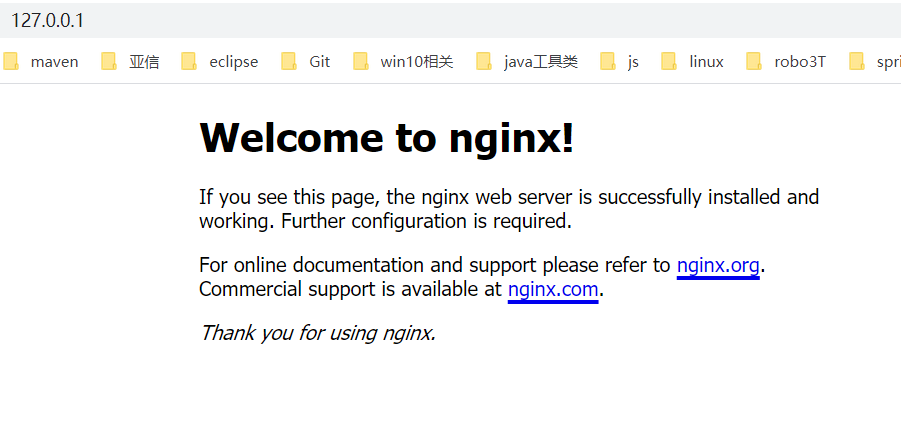Viewport: 901px width, 434px height.
Task: Open the maven bookmarks folder
Action: click(41, 62)
